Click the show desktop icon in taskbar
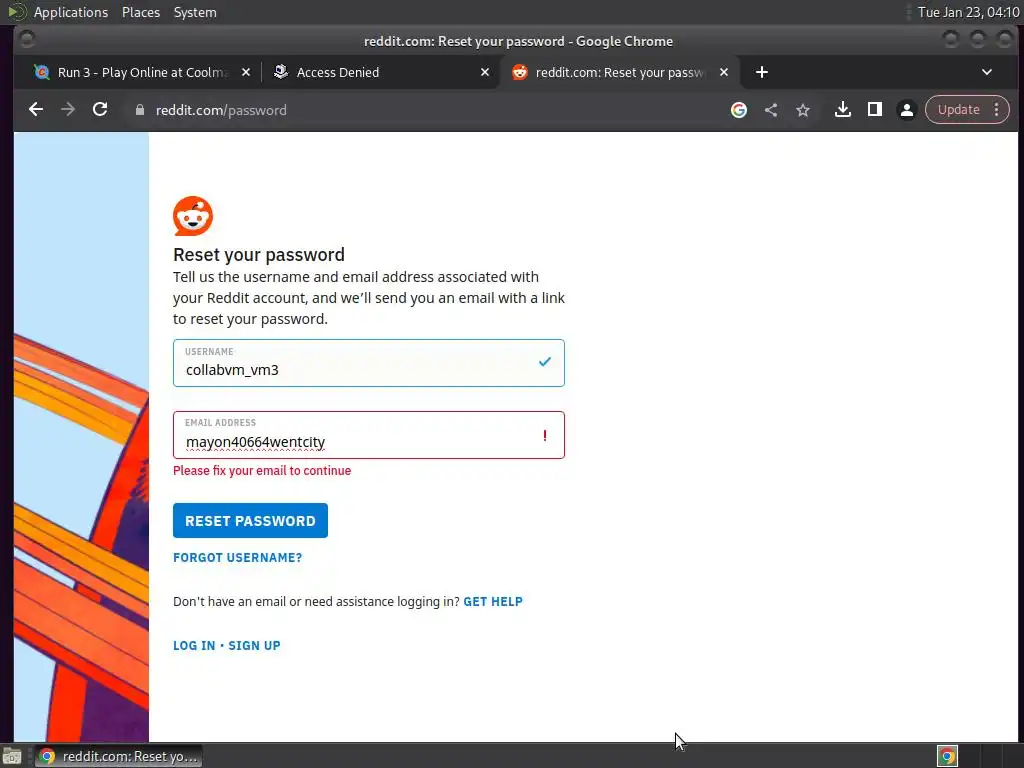This screenshot has width=1024, height=768. point(12,756)
